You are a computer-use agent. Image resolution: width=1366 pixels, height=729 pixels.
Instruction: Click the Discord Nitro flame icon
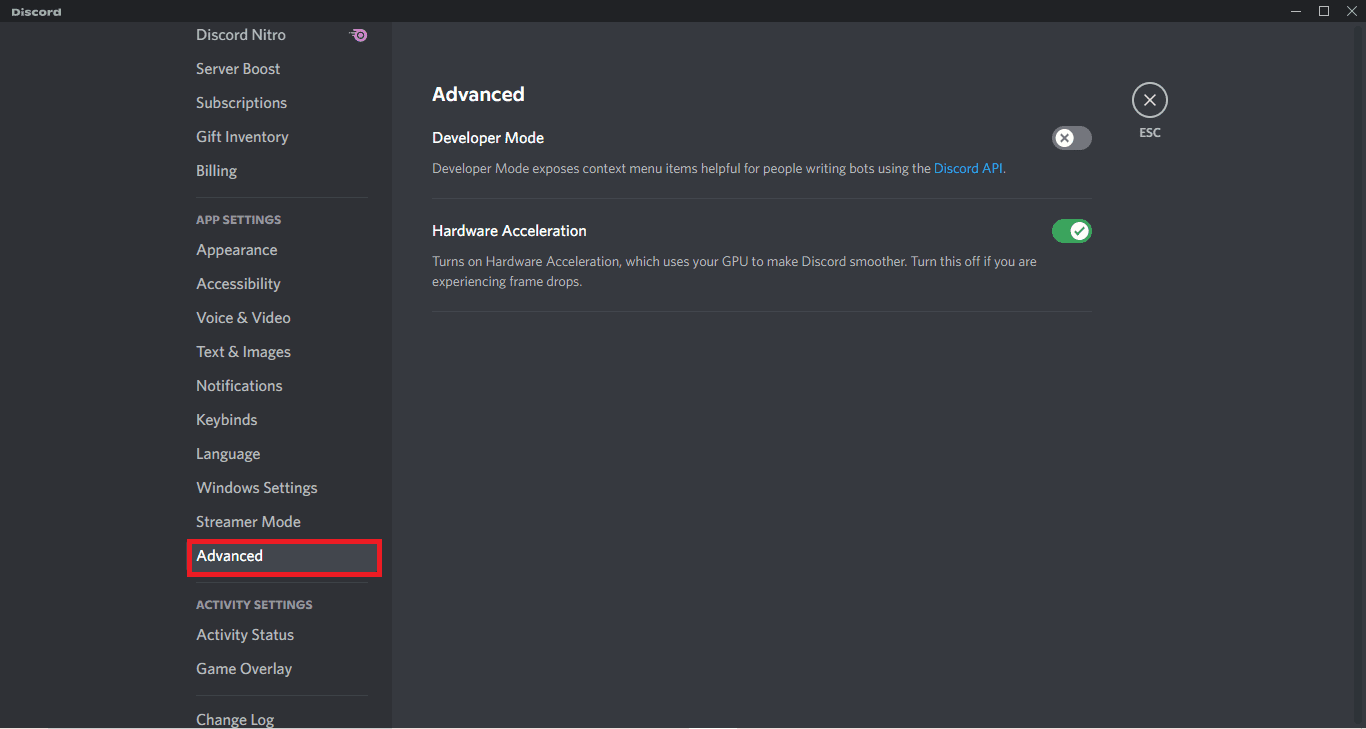pos(357,34)
